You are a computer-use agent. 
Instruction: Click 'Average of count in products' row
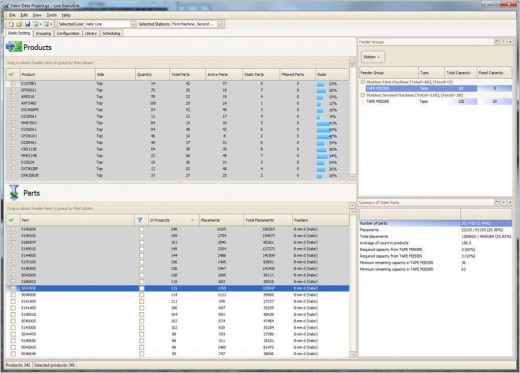tap(436, 243)
